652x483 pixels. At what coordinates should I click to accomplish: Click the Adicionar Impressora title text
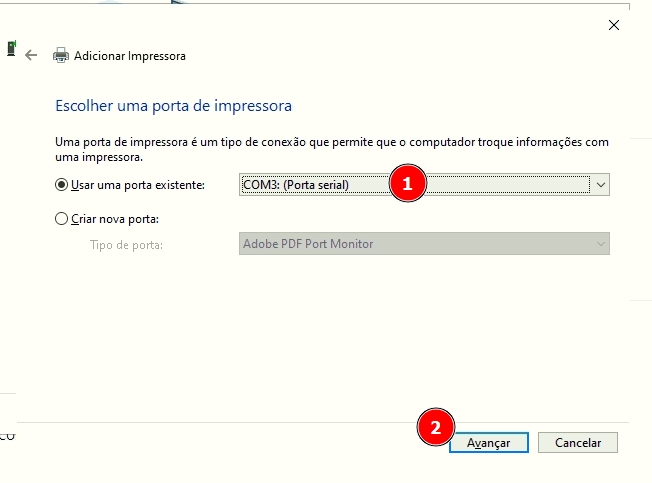point(129,56)
